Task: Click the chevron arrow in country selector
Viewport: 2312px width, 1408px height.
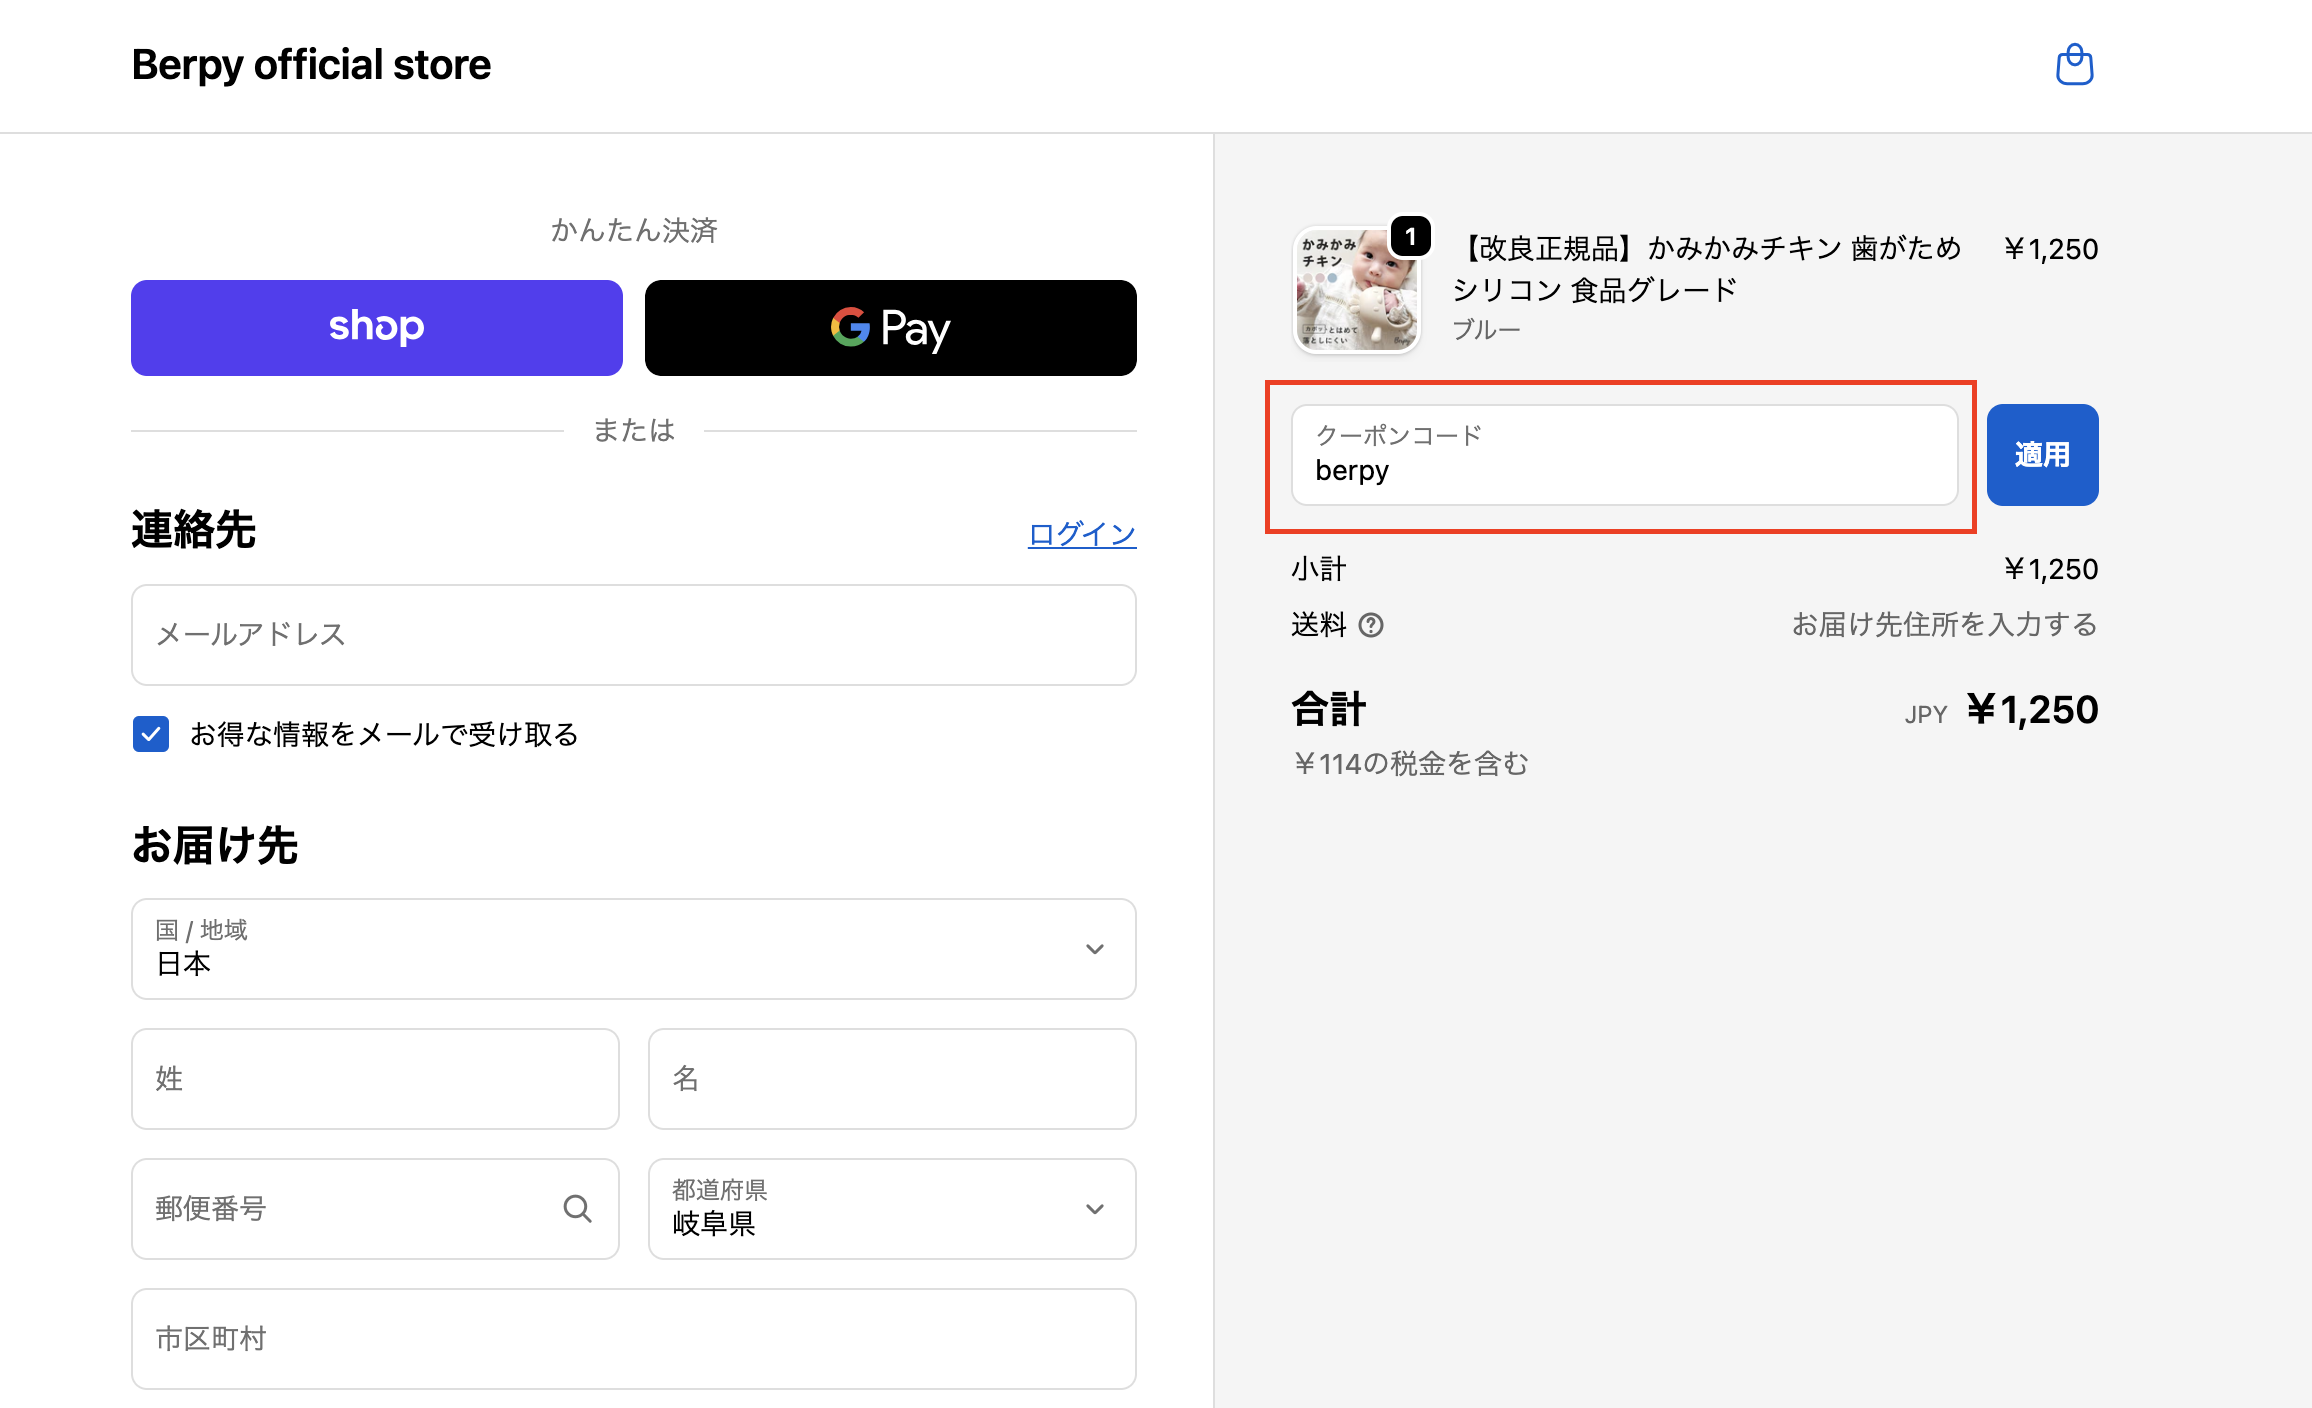Action: pos(1094,948)
